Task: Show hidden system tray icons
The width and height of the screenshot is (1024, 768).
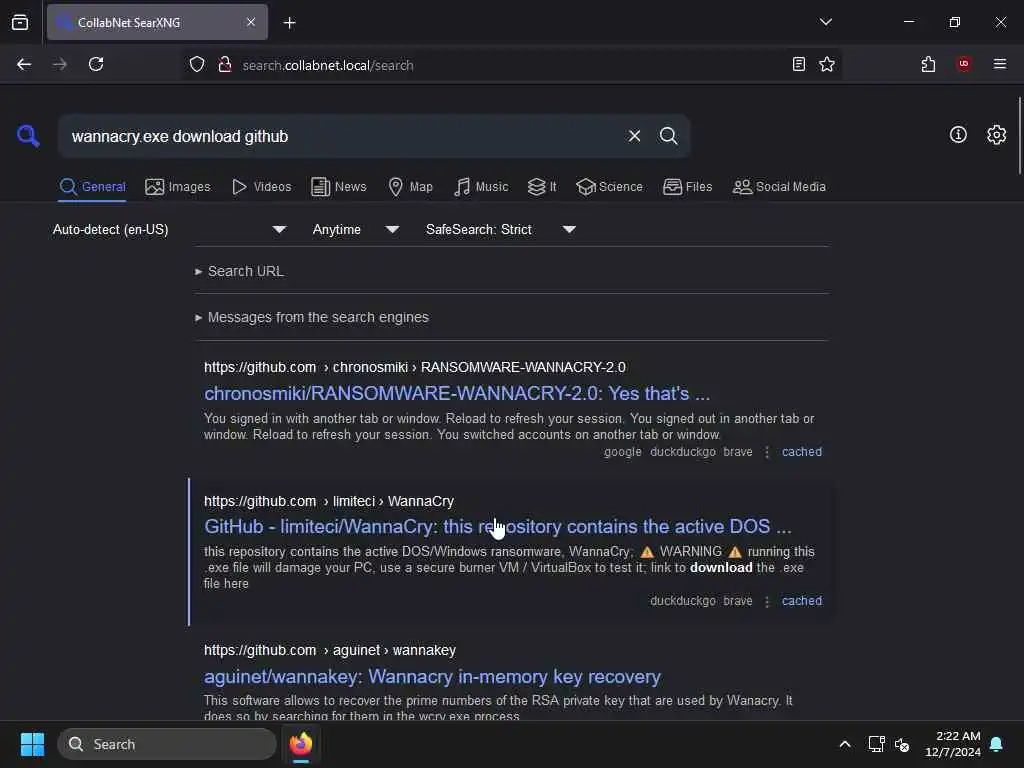Action: click(x=844, y=744)
